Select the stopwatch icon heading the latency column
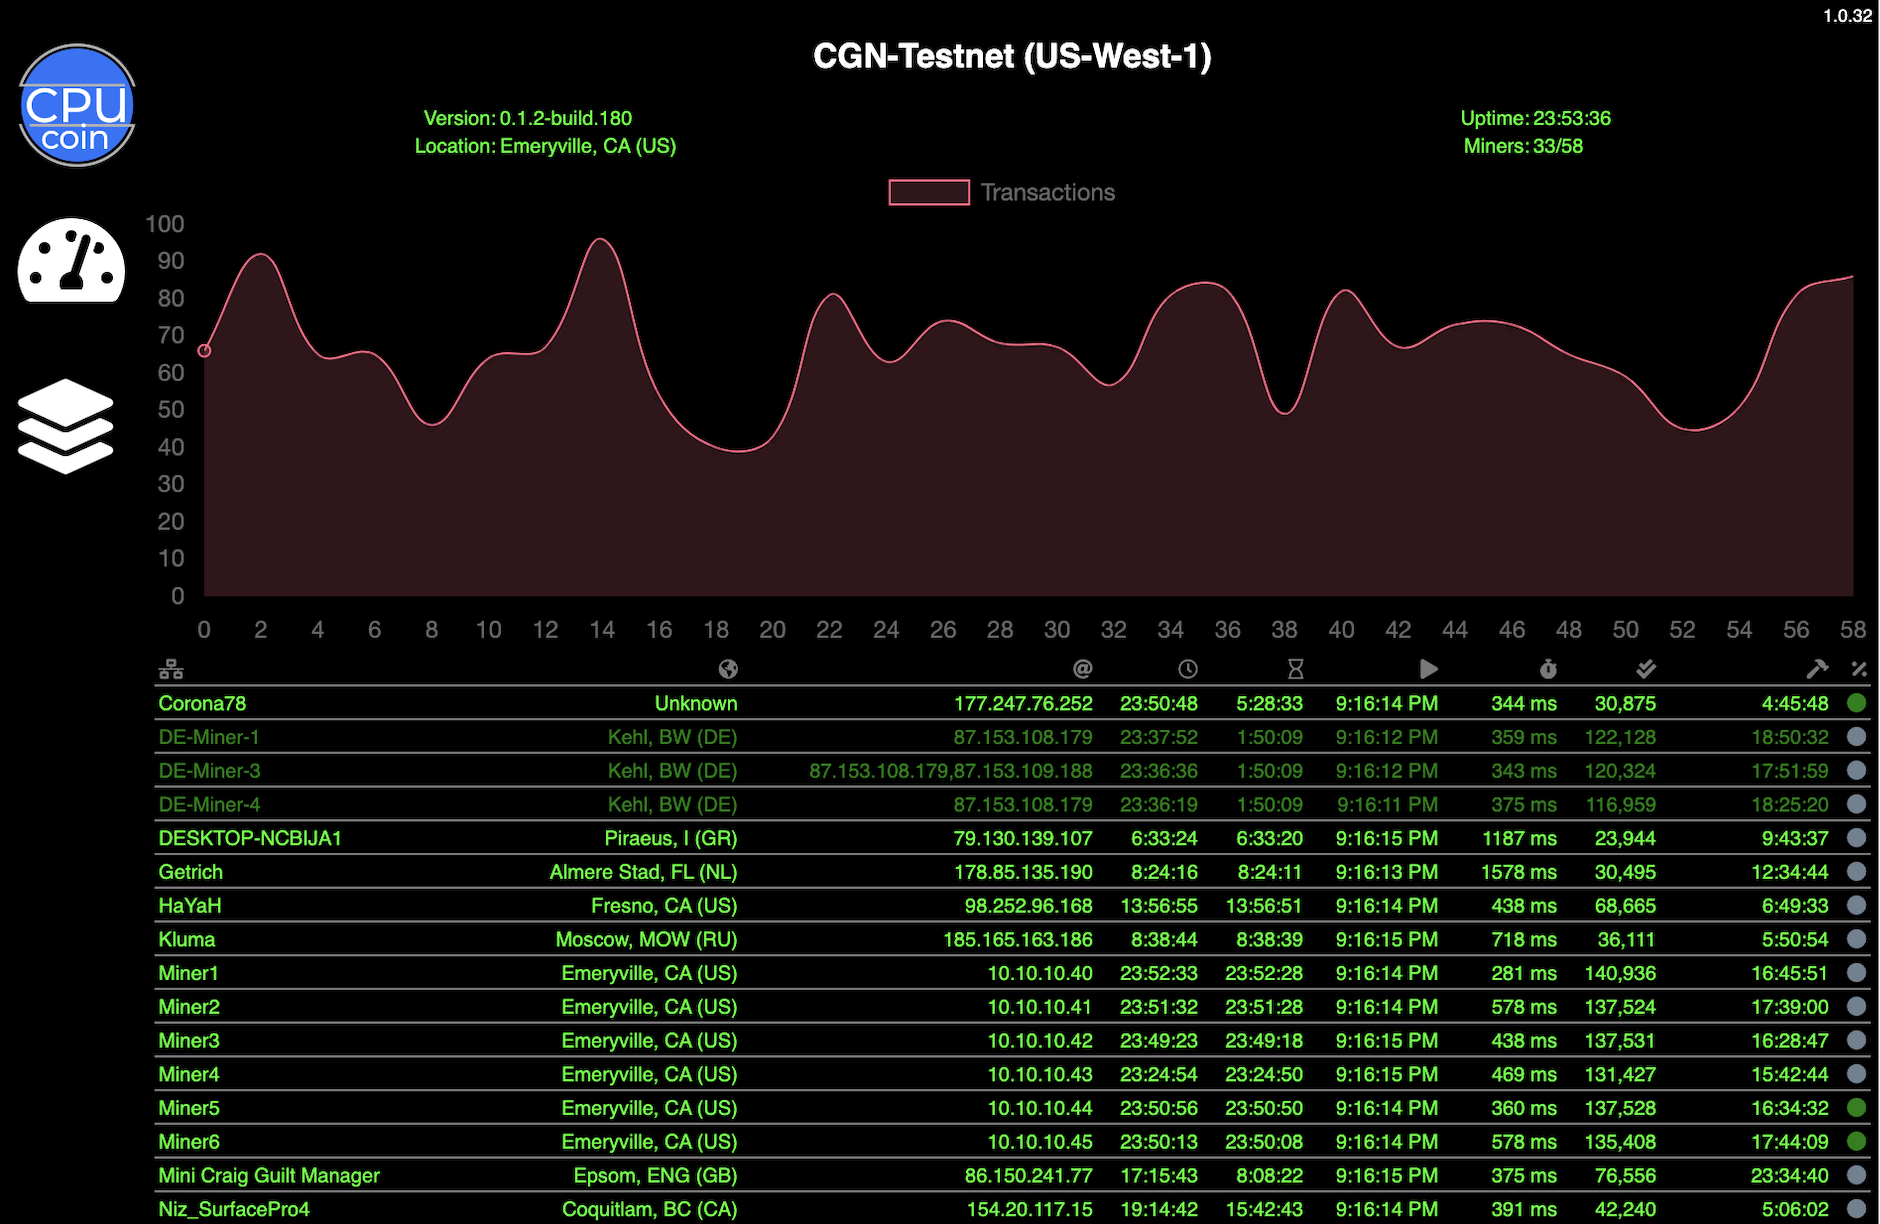Screen dimensions: 1880x1224 [x=1548, y=668]
